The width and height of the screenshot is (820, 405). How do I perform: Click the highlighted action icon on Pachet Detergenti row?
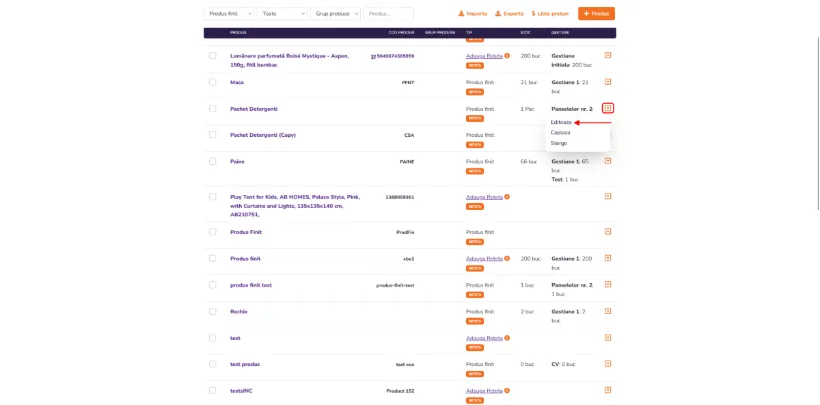[x=608, y=108]
